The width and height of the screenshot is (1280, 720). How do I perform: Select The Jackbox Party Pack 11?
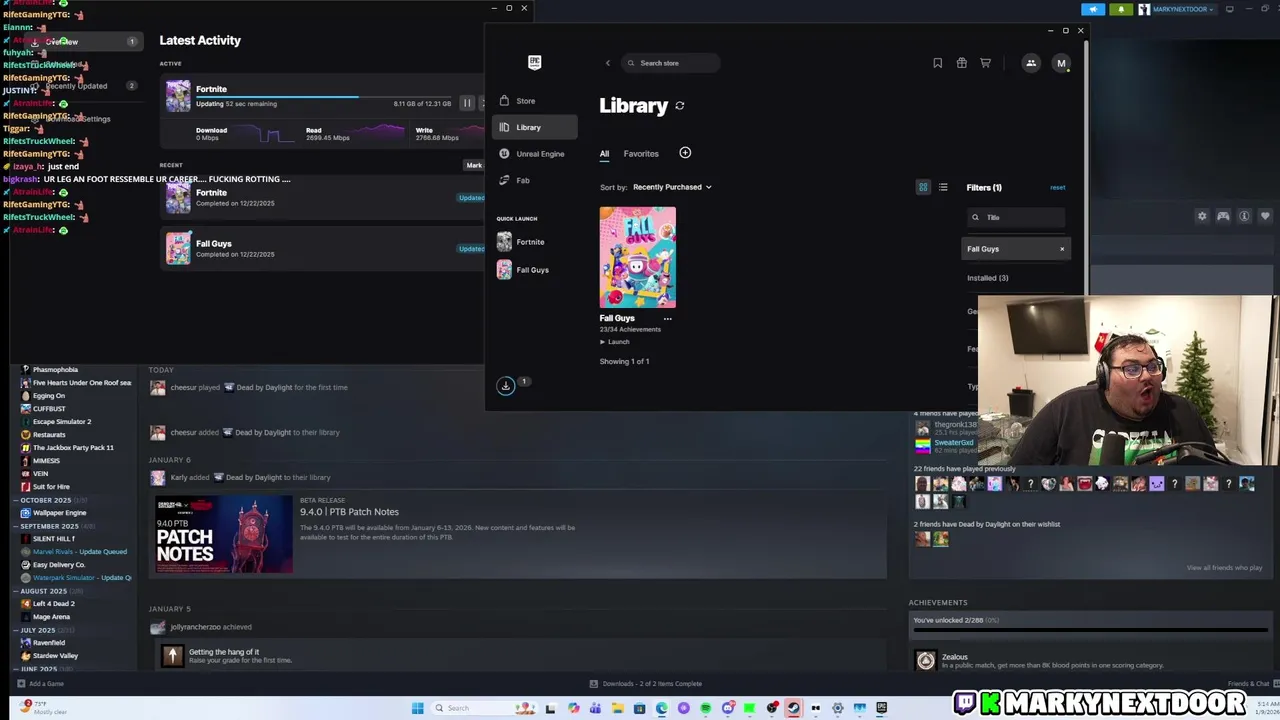(73, 448)
